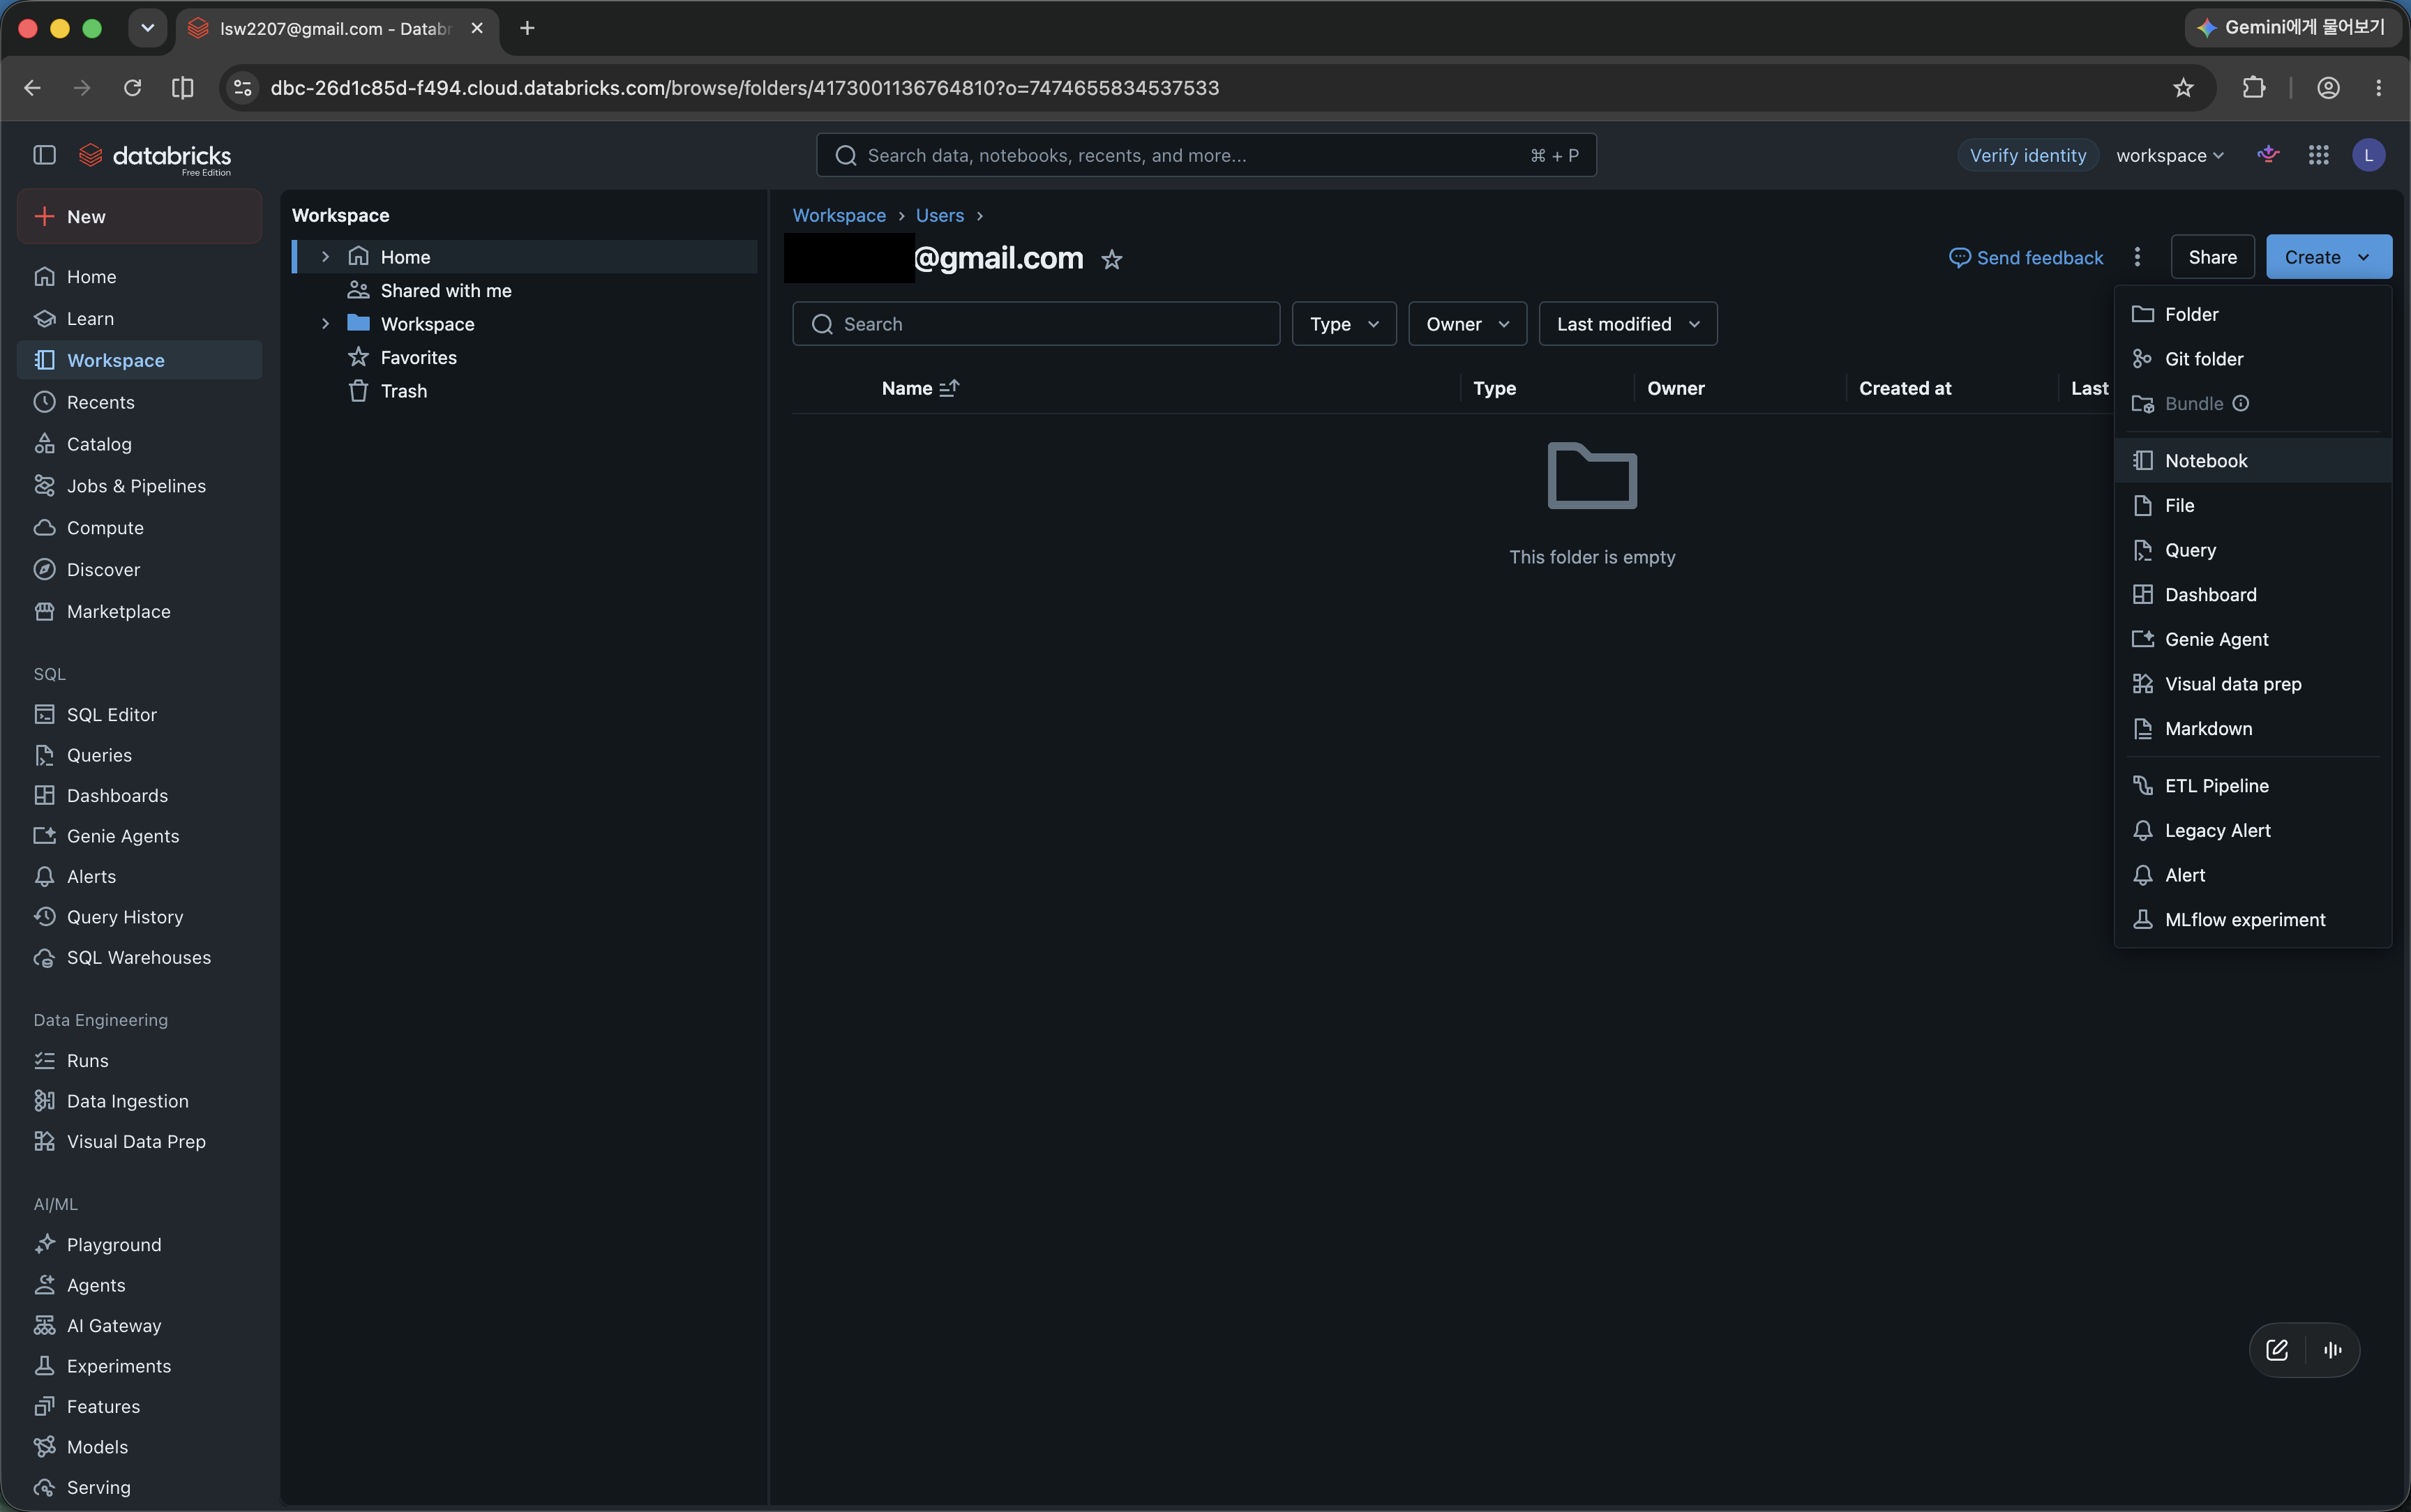This screenshot has height=1512, width=2411.
Task: Select Dashboard in the Create menu
Action: tap(2253, 595)
